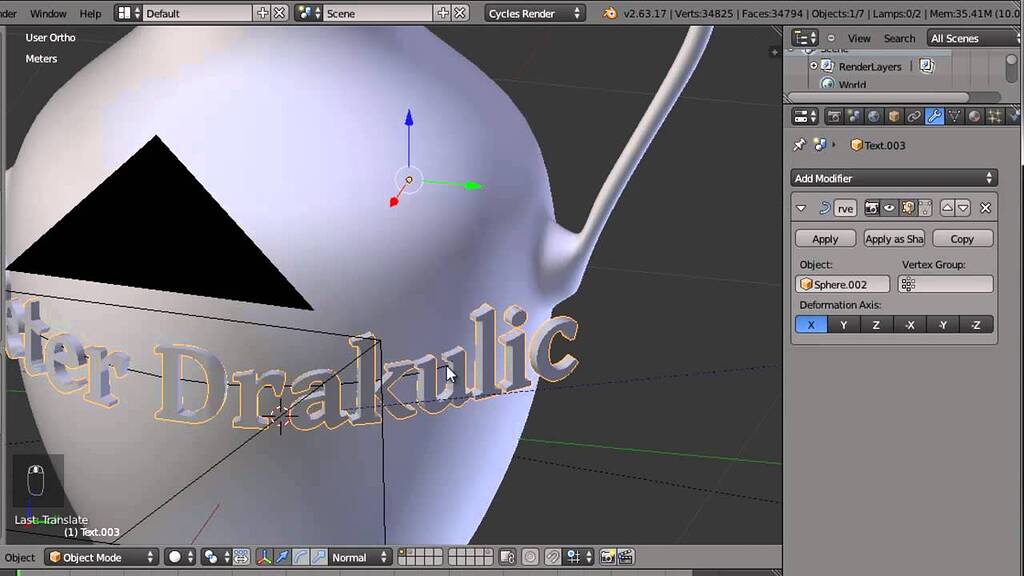The width and height of the screenshot is (1024, 576).
Task: Click the Window menu
Action: [47, 13]
